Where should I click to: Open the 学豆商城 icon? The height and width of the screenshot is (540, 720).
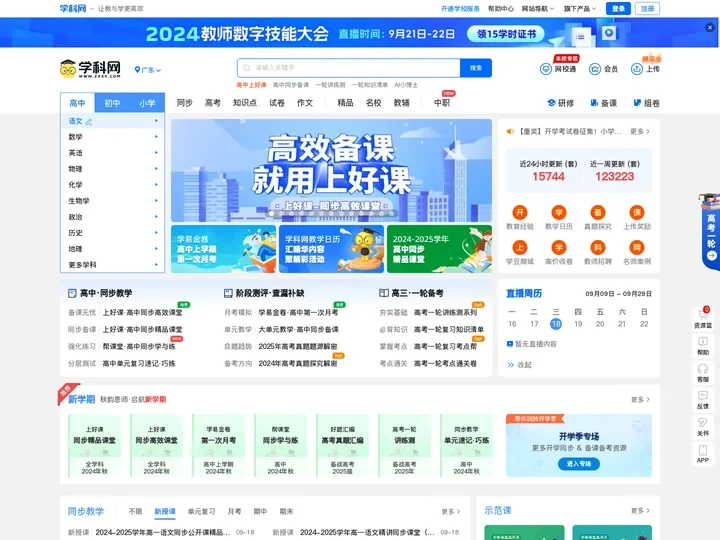520,248
